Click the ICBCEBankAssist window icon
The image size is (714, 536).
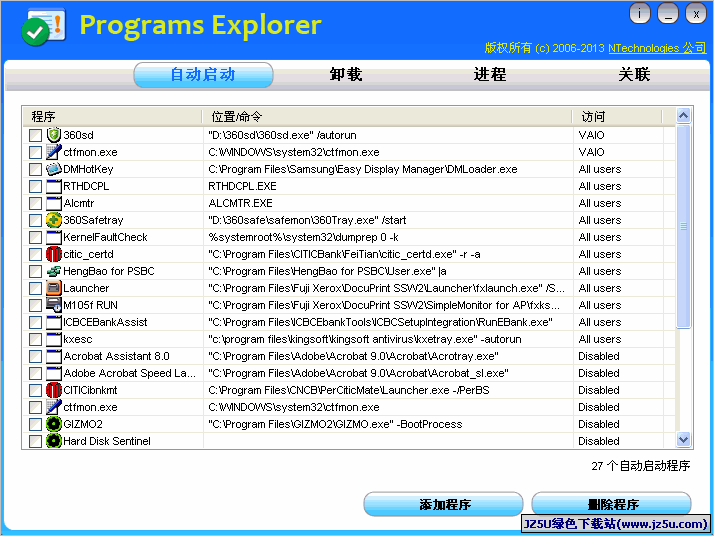point(54,322)
